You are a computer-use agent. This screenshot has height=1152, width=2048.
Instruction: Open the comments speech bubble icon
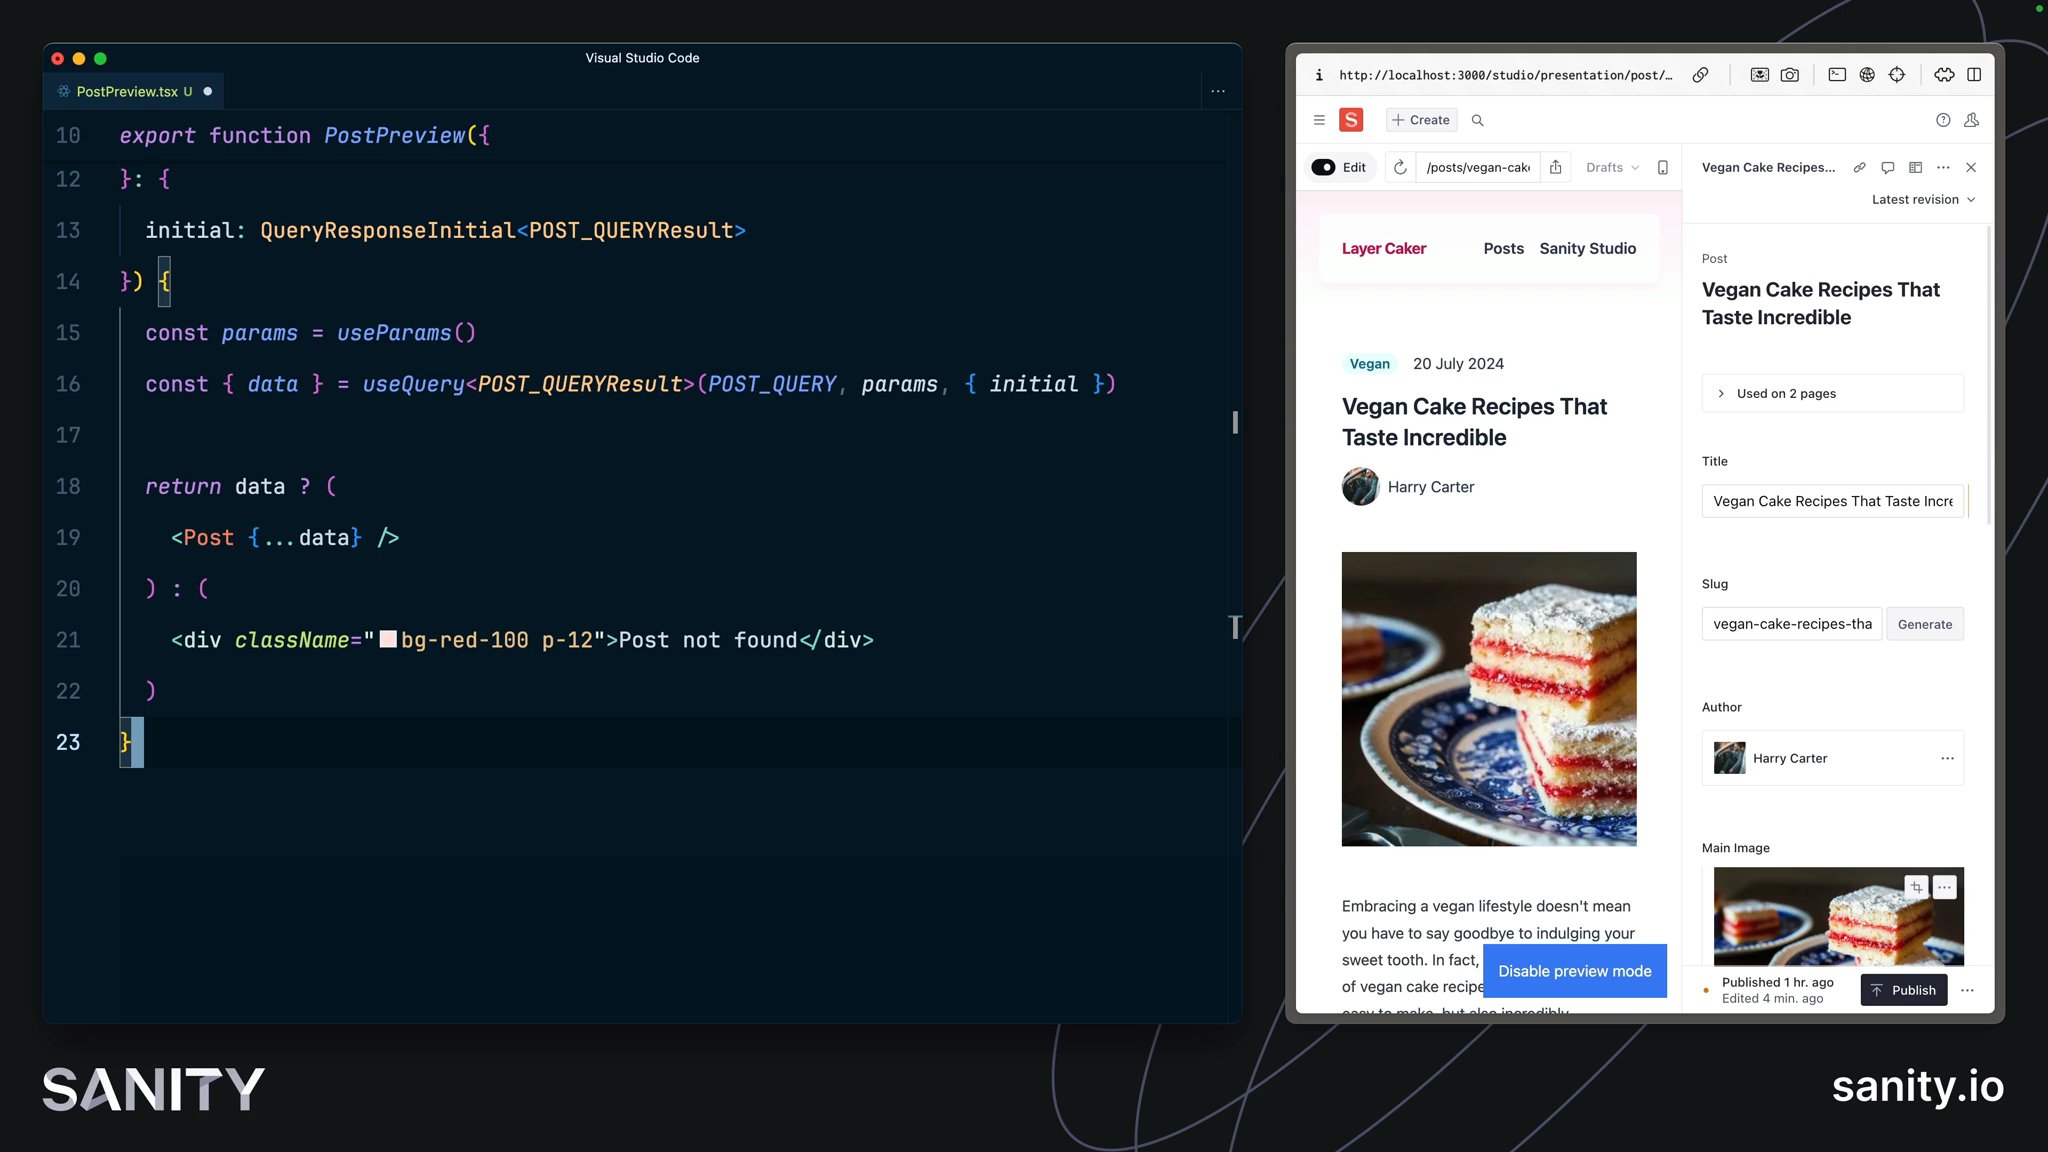click(1887, 167)
